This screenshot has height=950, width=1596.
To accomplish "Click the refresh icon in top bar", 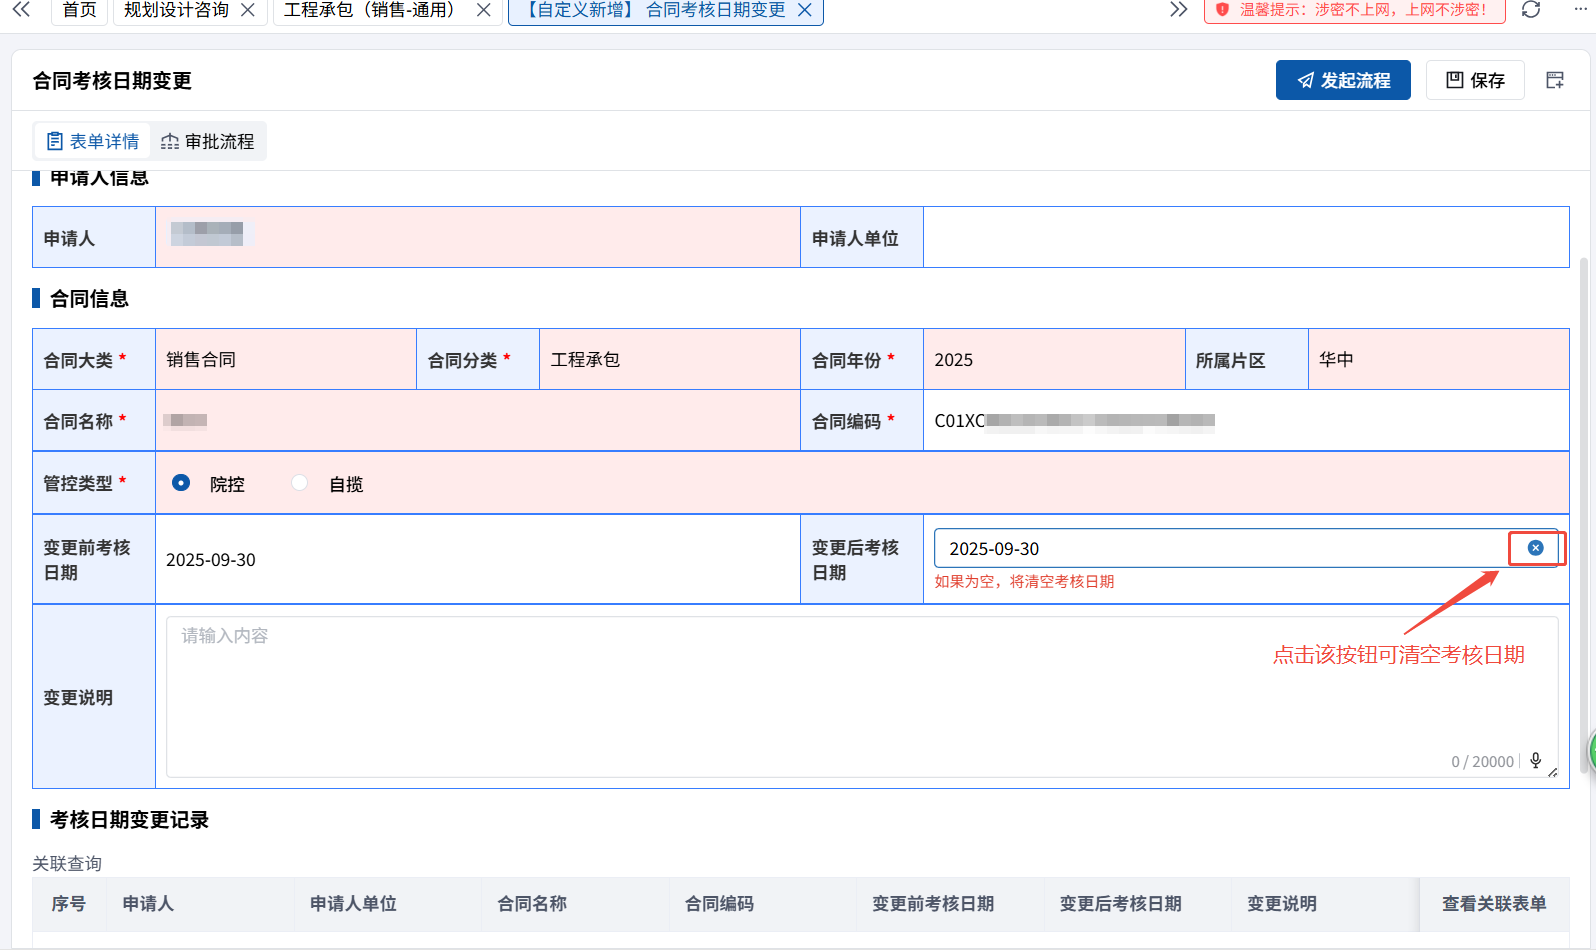I will point(1530,10).
